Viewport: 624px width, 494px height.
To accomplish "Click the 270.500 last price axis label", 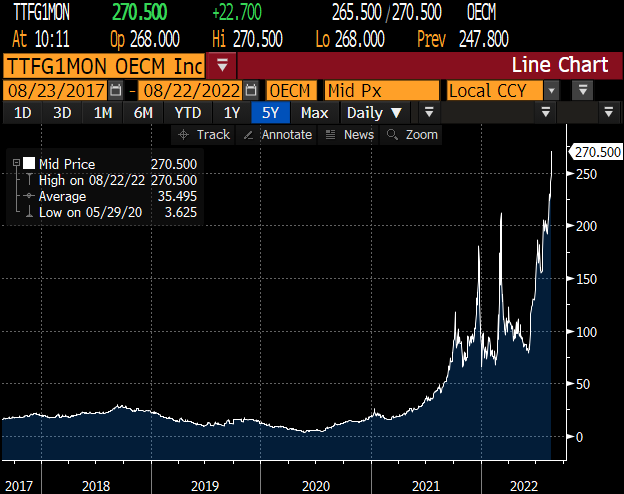I will click(596, 152).
